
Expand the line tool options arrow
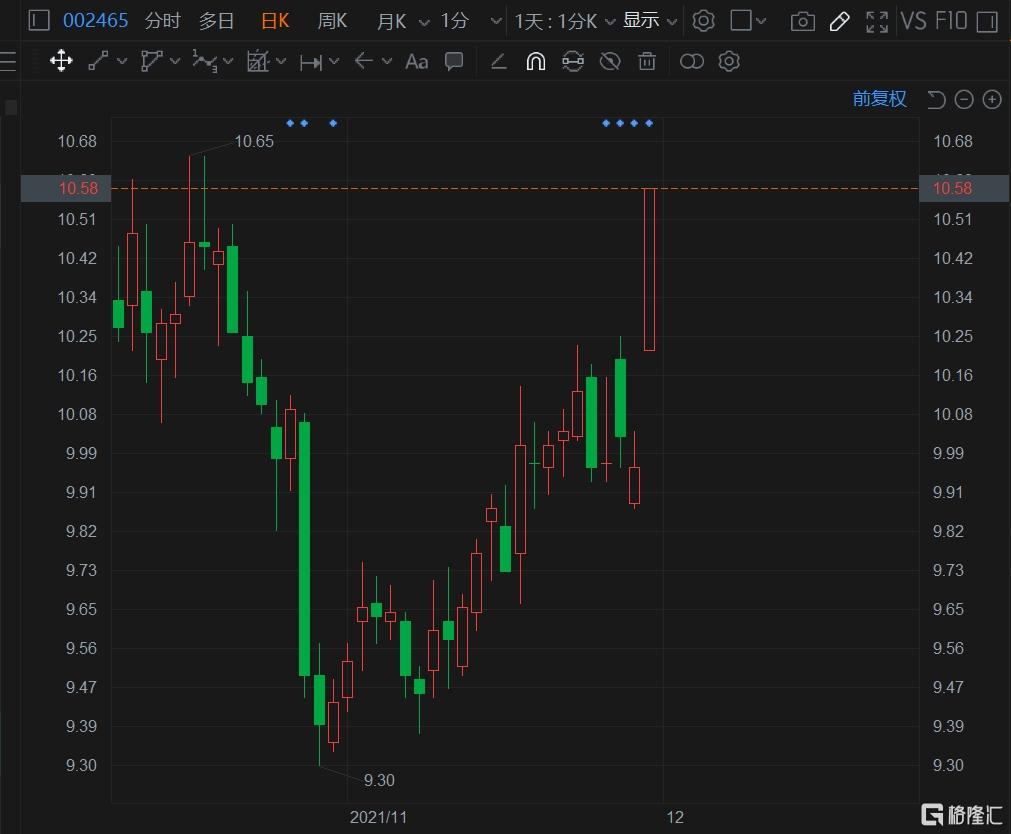122,61
